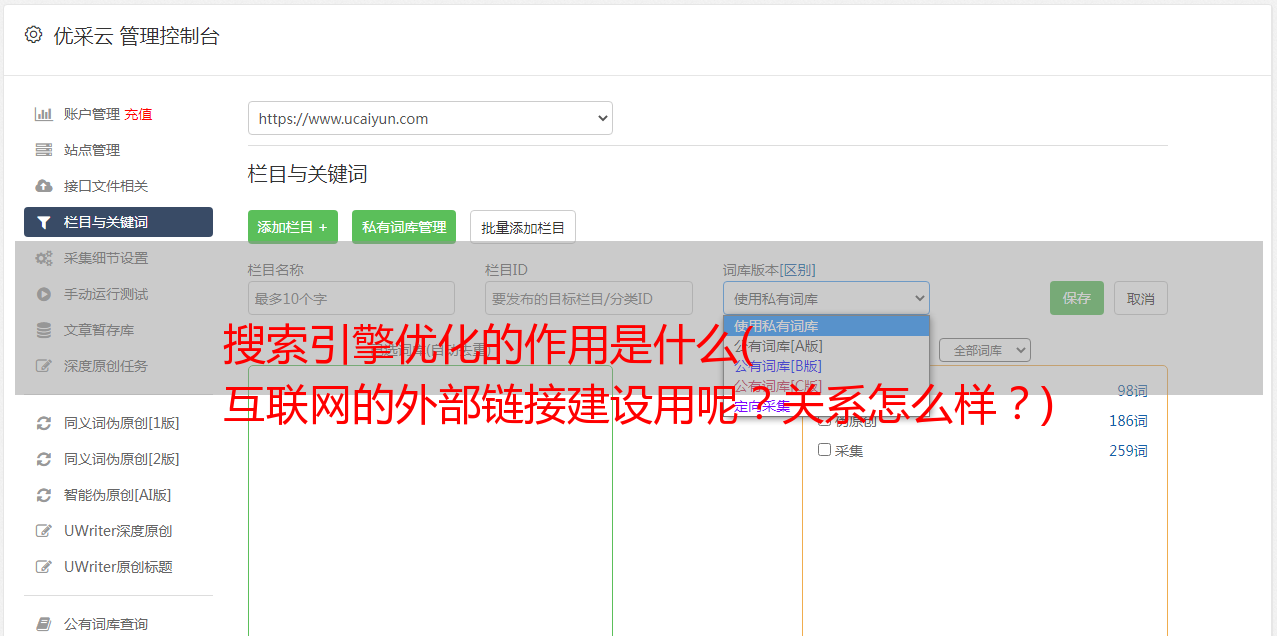Open 文章暂存库 in the sidebar

[x=99, y=330]
